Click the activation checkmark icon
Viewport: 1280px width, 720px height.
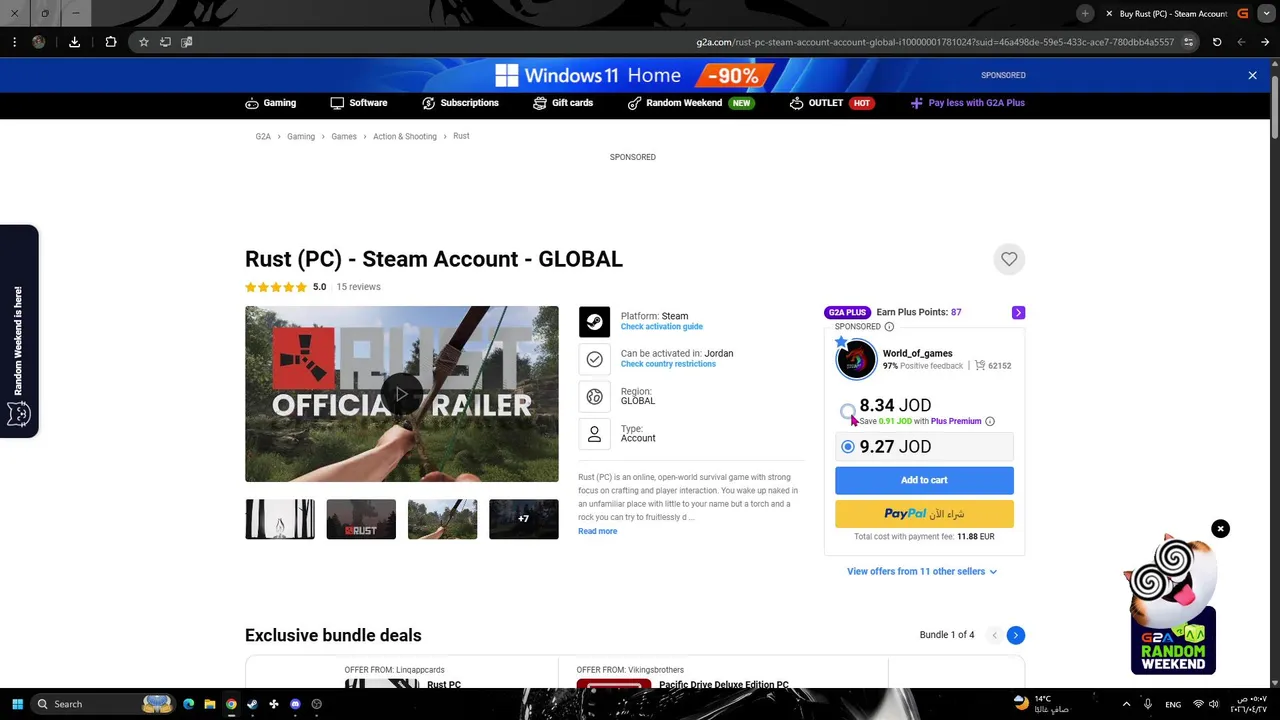(x=594, y=359)
